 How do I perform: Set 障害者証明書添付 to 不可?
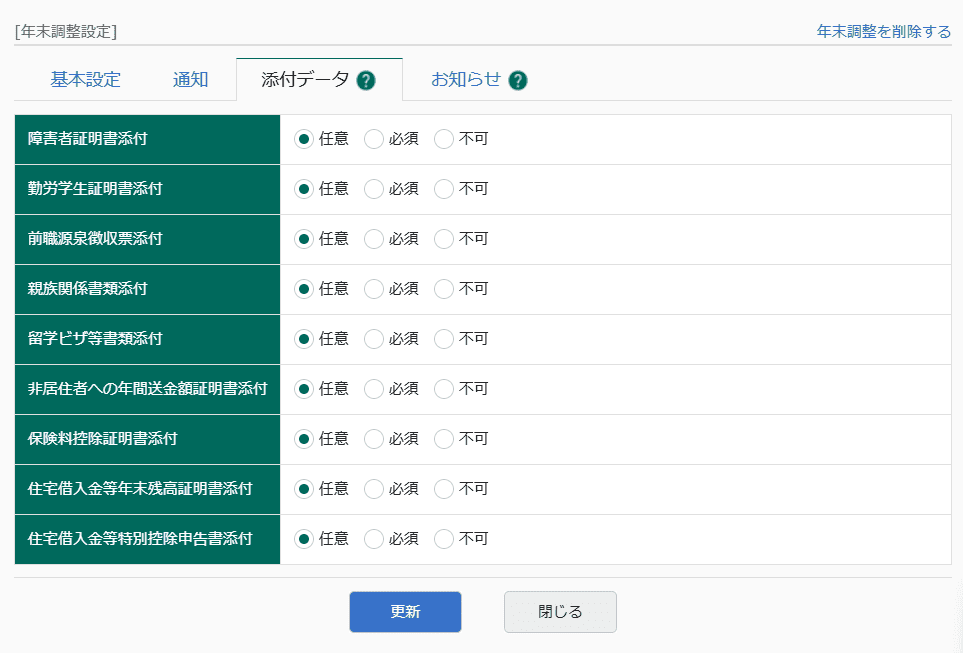click(443, 139)
